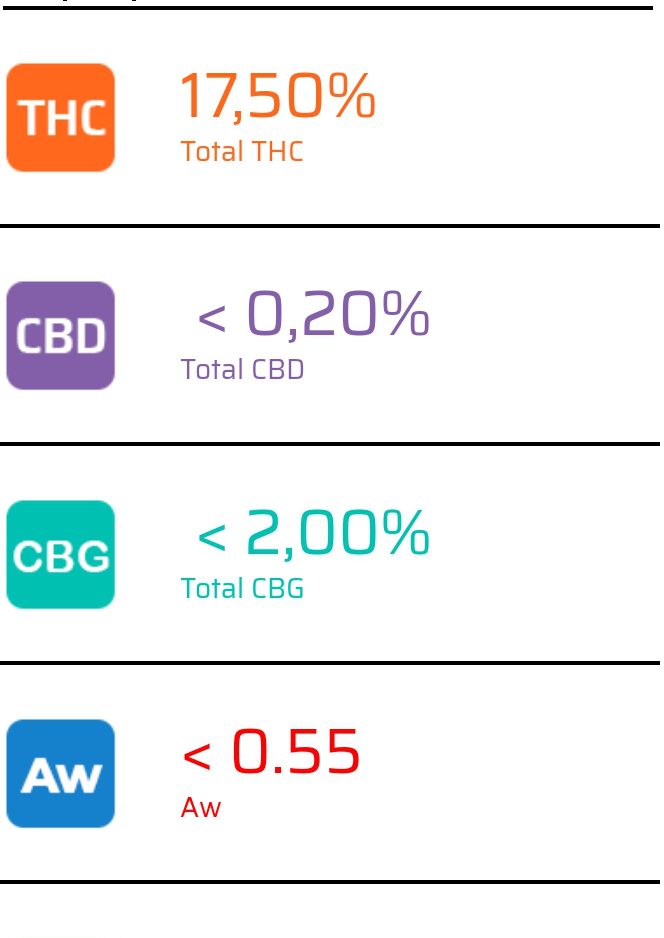Screen dimensions: 664x938
Task: Click the teal less-than sign
Action: [212, 537]
